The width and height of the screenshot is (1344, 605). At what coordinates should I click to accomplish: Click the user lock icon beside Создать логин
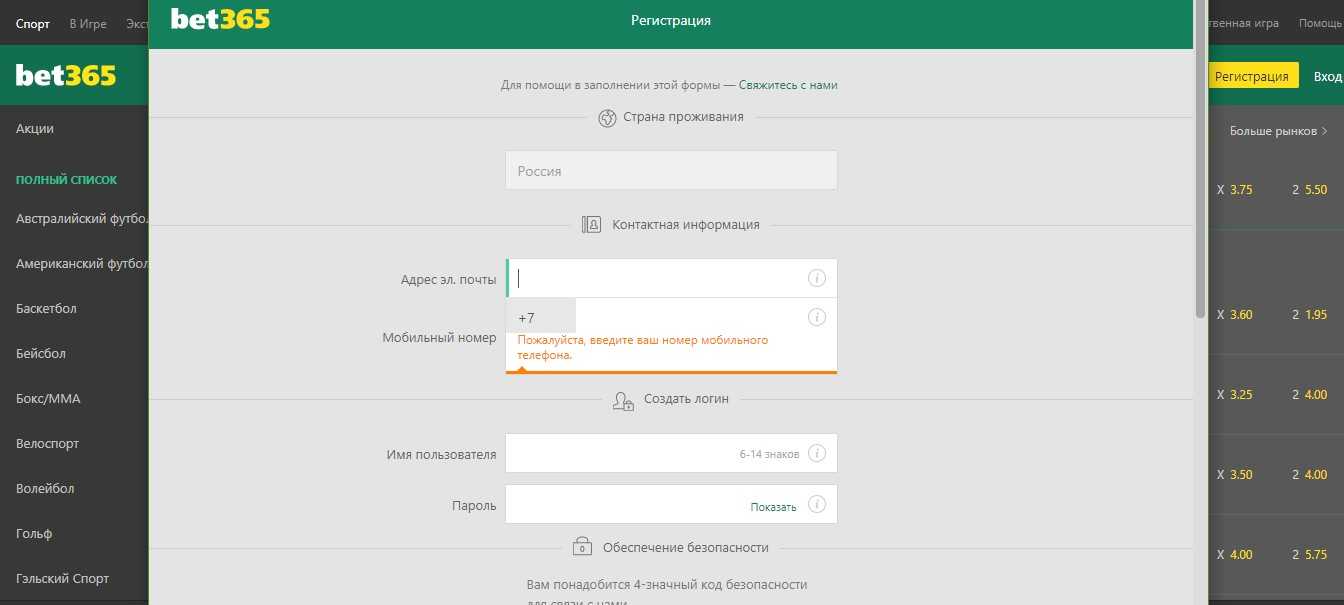[623, 400]
